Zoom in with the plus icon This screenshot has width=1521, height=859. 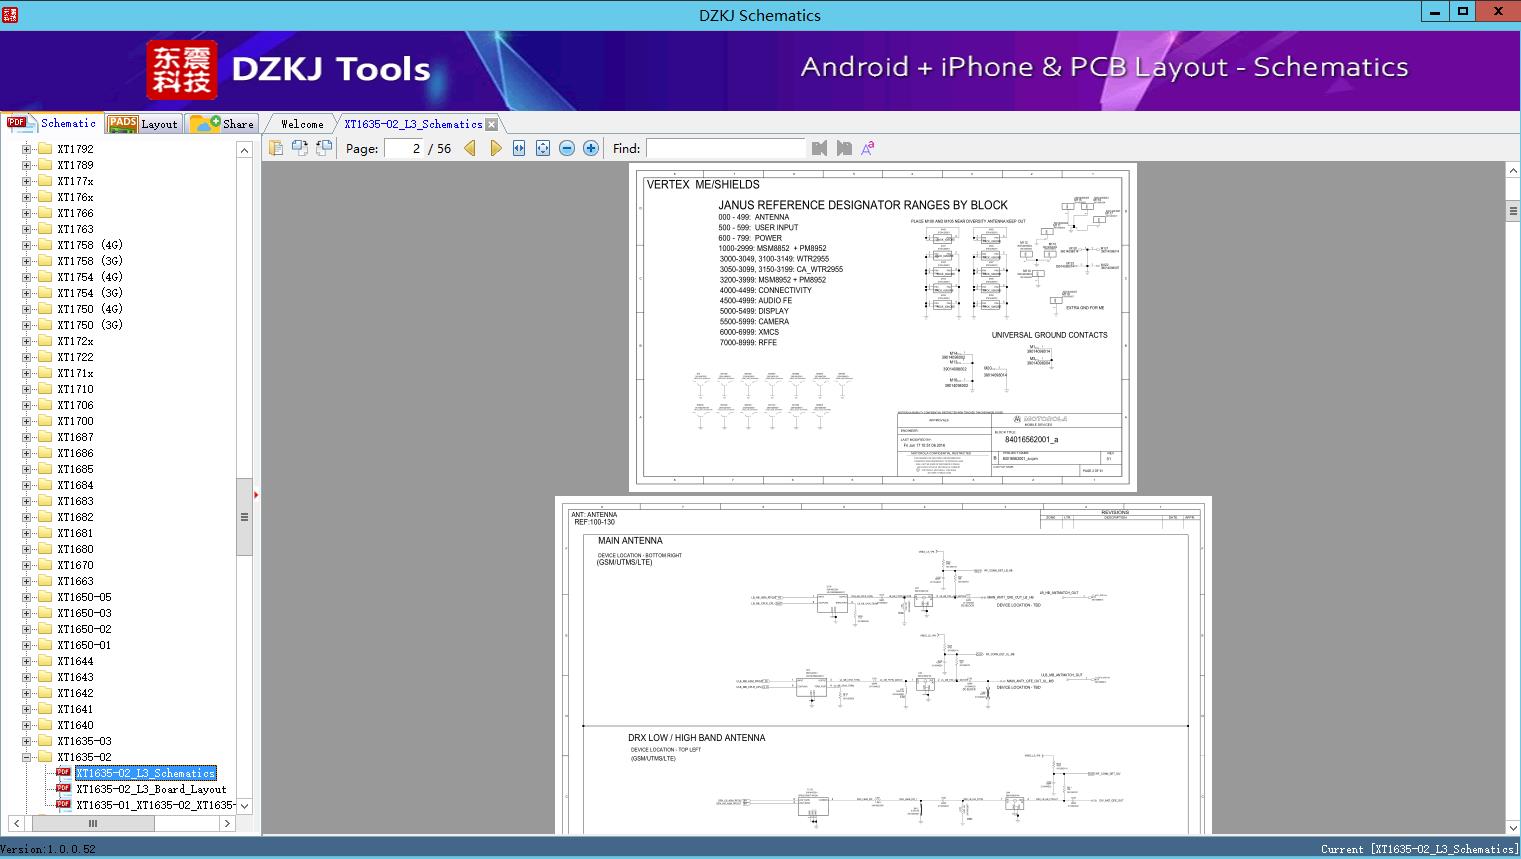coord(591,148)
